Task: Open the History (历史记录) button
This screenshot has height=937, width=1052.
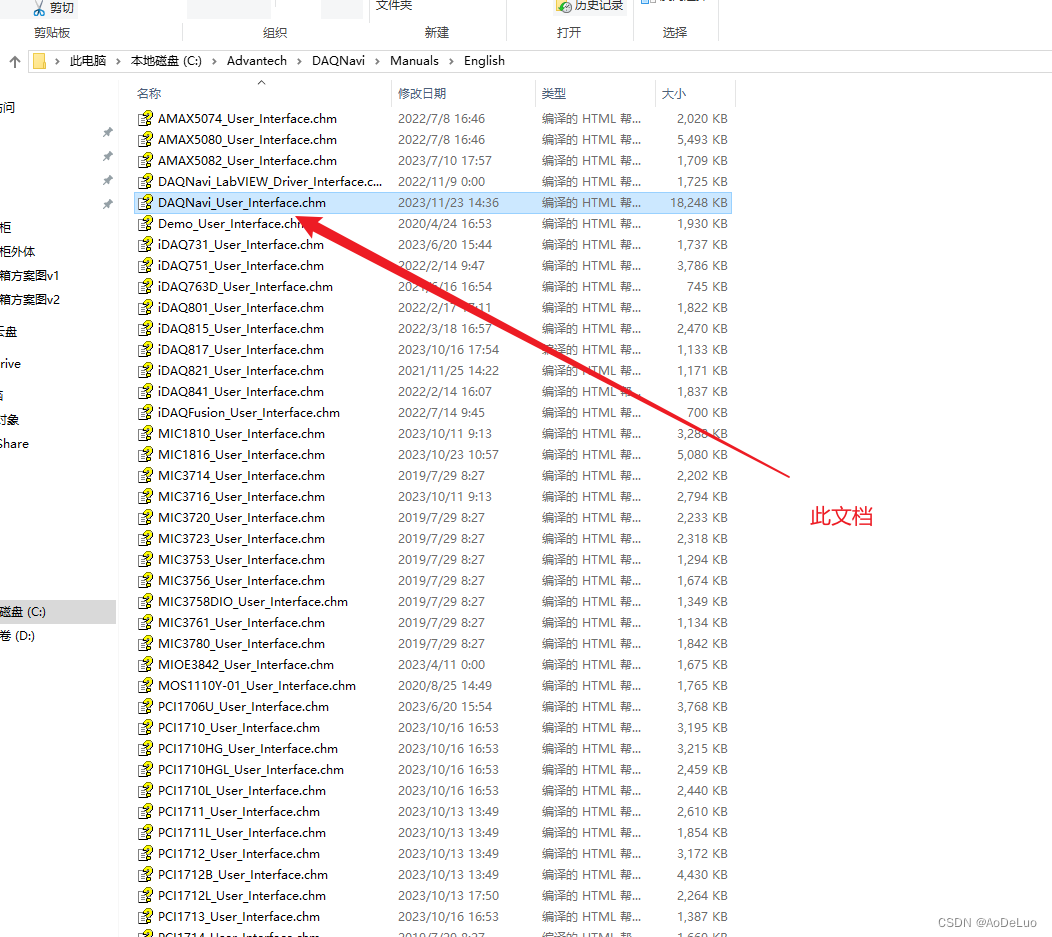Action: (x=590, y=6)
